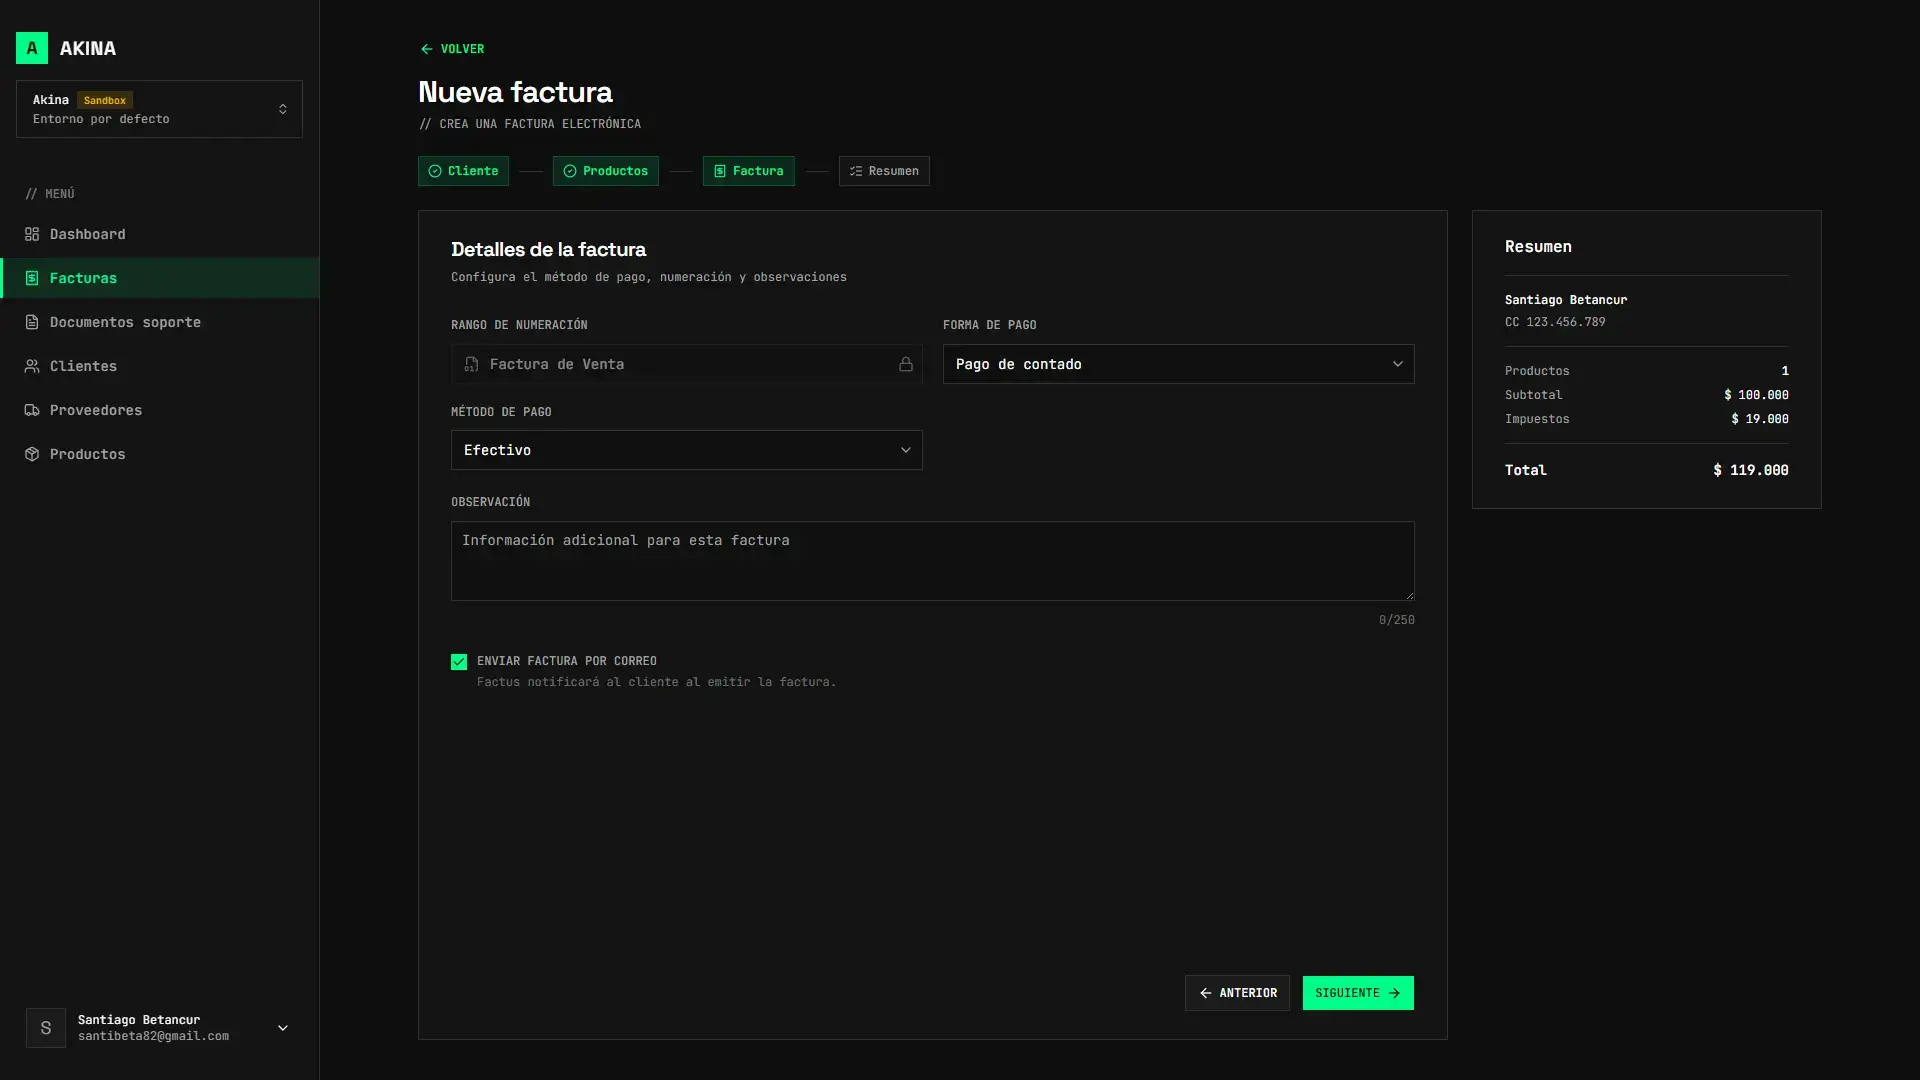Screen dimensions: 1920x1080
Task: Click the Volver back link
Action: 452,49
